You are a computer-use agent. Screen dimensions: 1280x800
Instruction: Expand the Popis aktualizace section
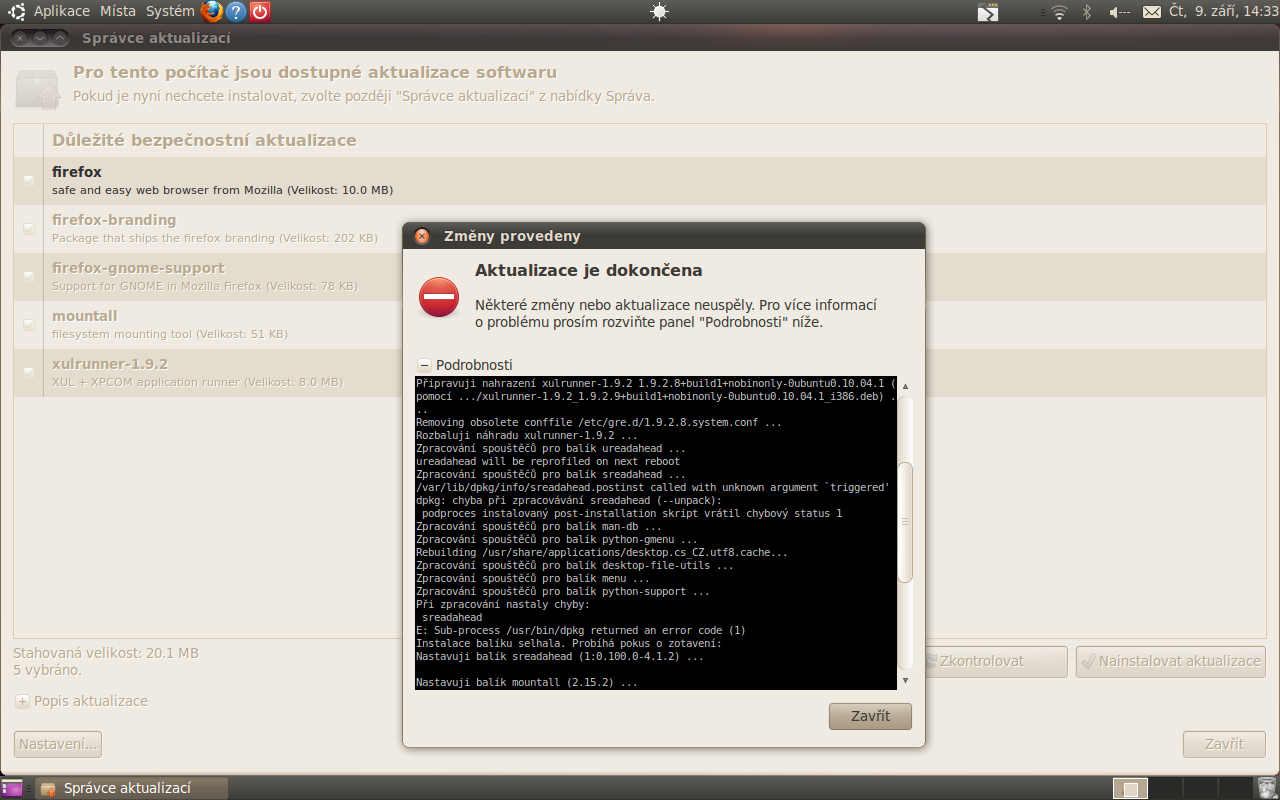click(22, 701)
